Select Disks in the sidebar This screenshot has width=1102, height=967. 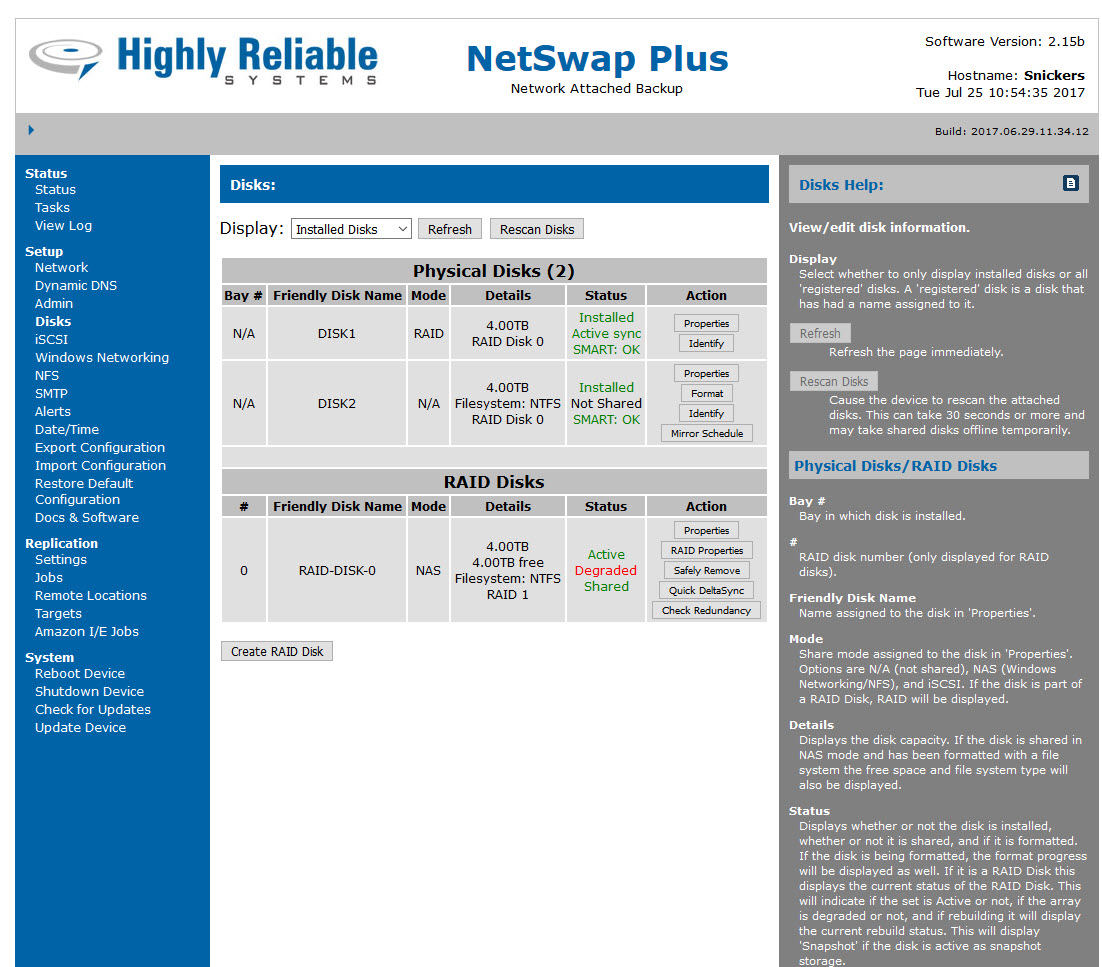click(x=53, y=321)
